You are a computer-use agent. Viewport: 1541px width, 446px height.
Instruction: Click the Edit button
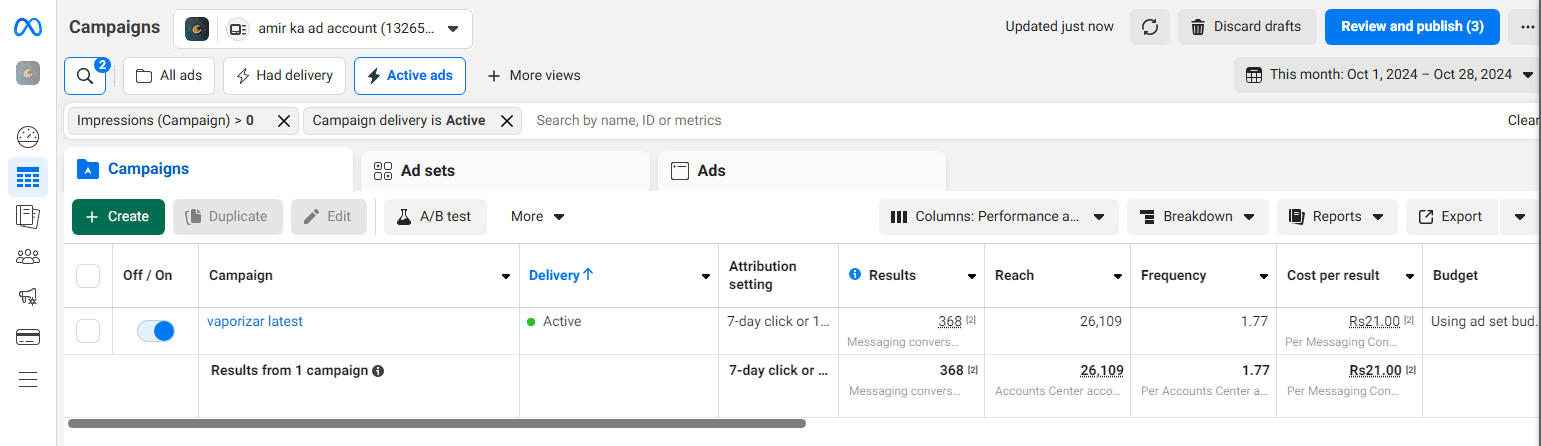click(329, 217)
